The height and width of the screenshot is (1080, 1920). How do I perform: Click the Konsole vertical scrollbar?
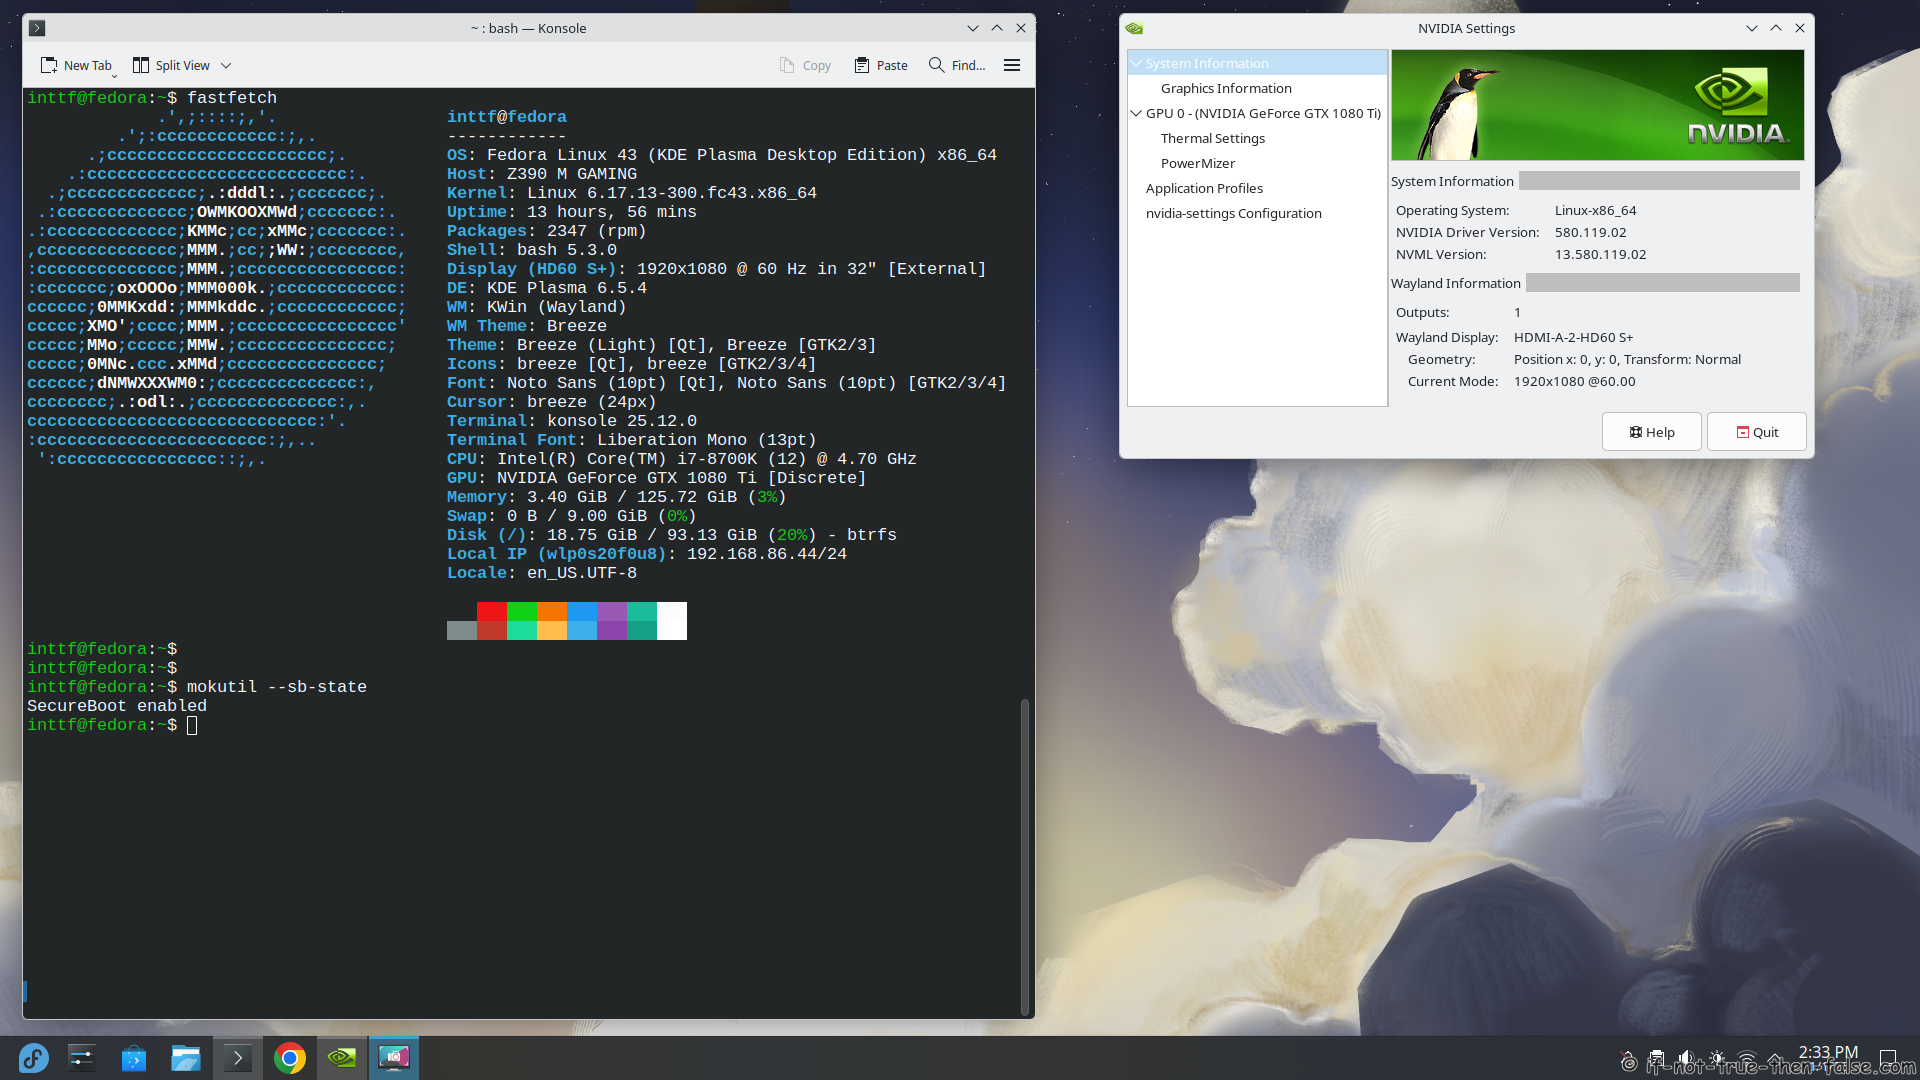tap(1024, 856)
